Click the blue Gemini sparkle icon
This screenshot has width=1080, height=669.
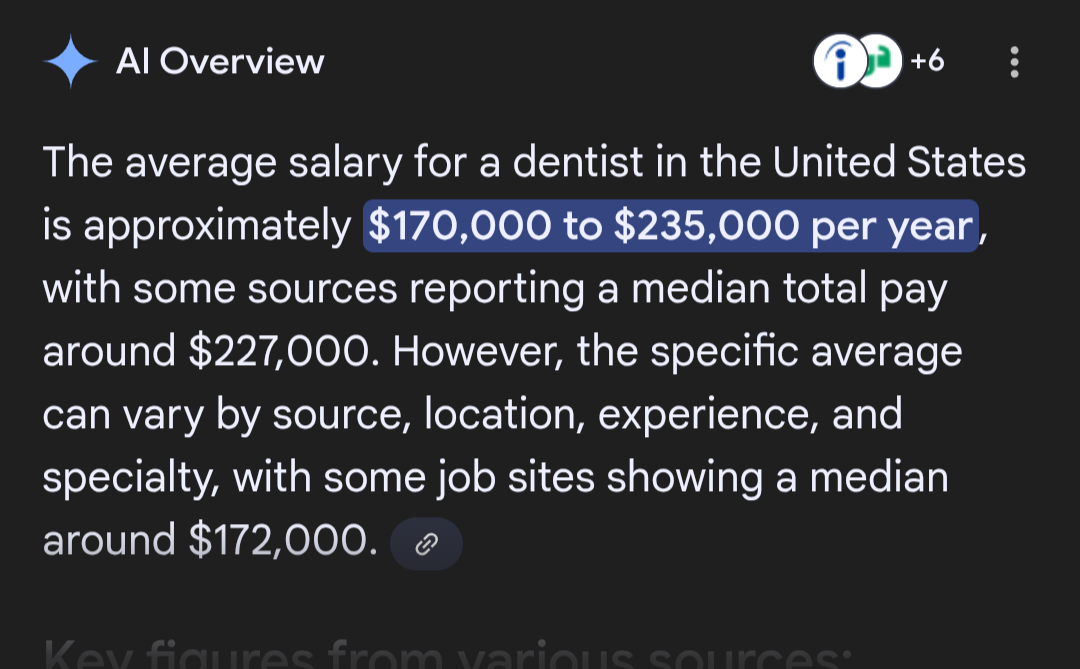71,62
